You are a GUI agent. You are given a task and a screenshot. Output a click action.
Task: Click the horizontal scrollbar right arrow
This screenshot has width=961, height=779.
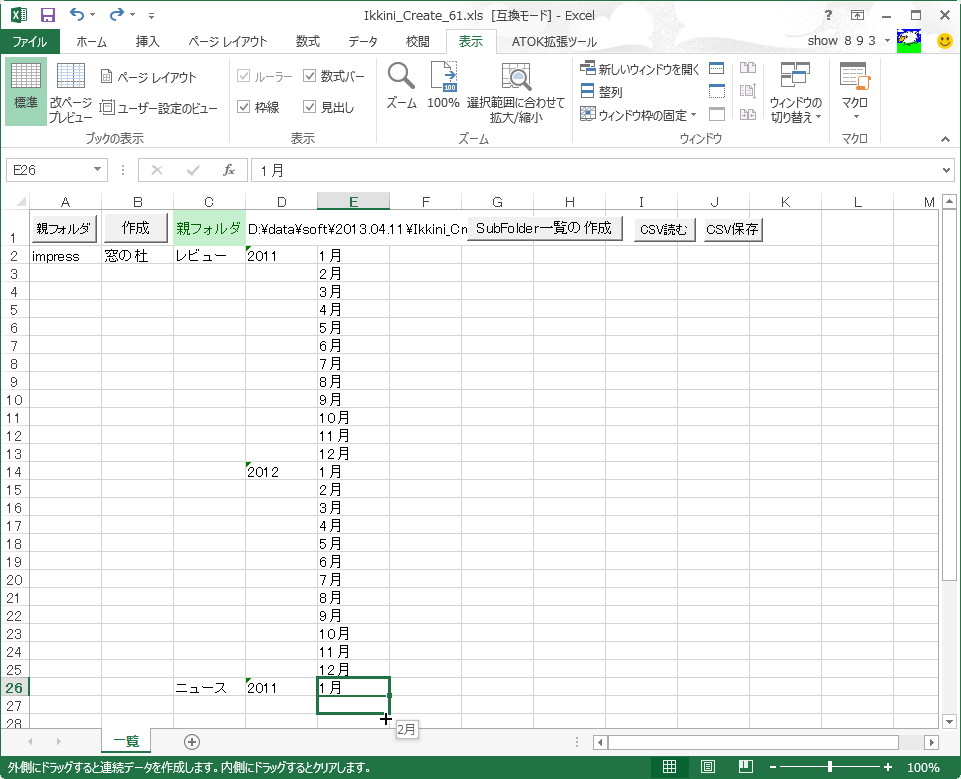932,742
